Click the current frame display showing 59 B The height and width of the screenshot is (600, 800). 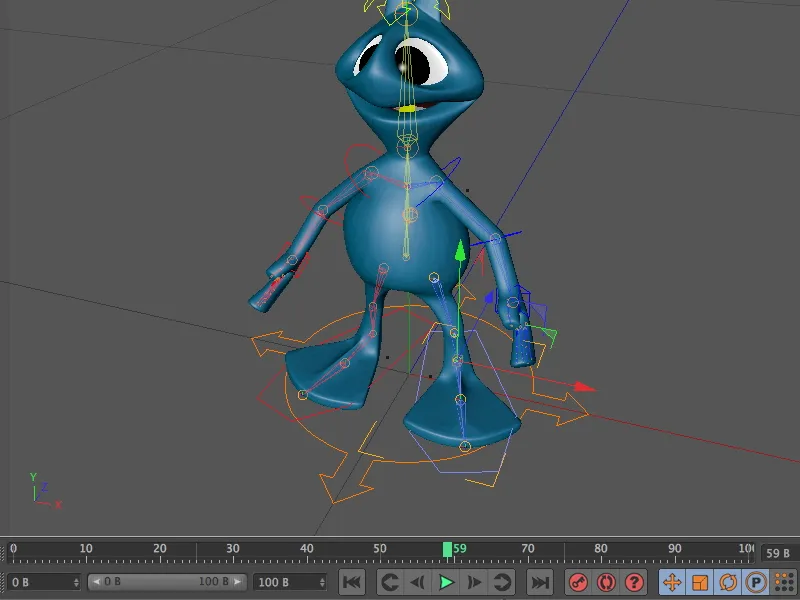778,553
